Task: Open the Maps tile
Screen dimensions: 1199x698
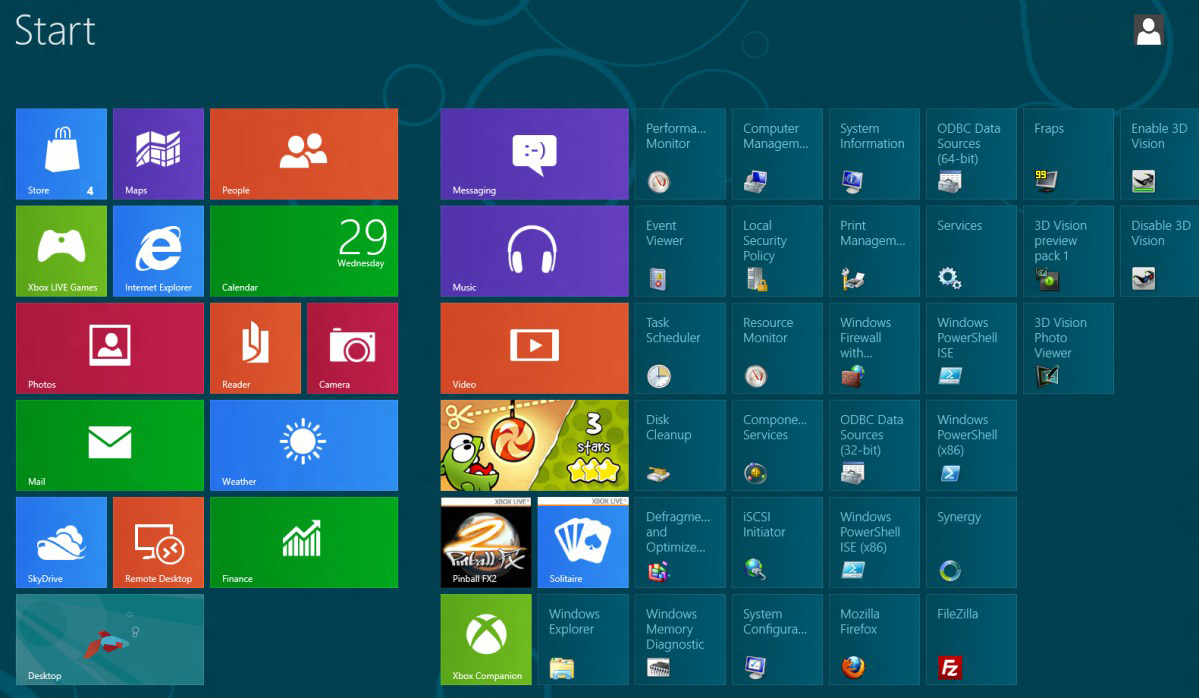Action: 158,154
